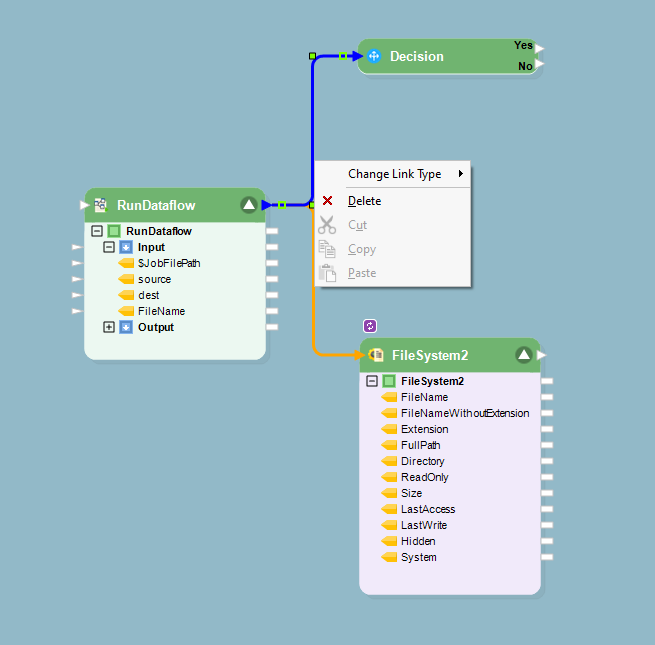Screen dimensions: 655x645
Task: Click the FileSystem2 node header icon
Action: [376, 354]
